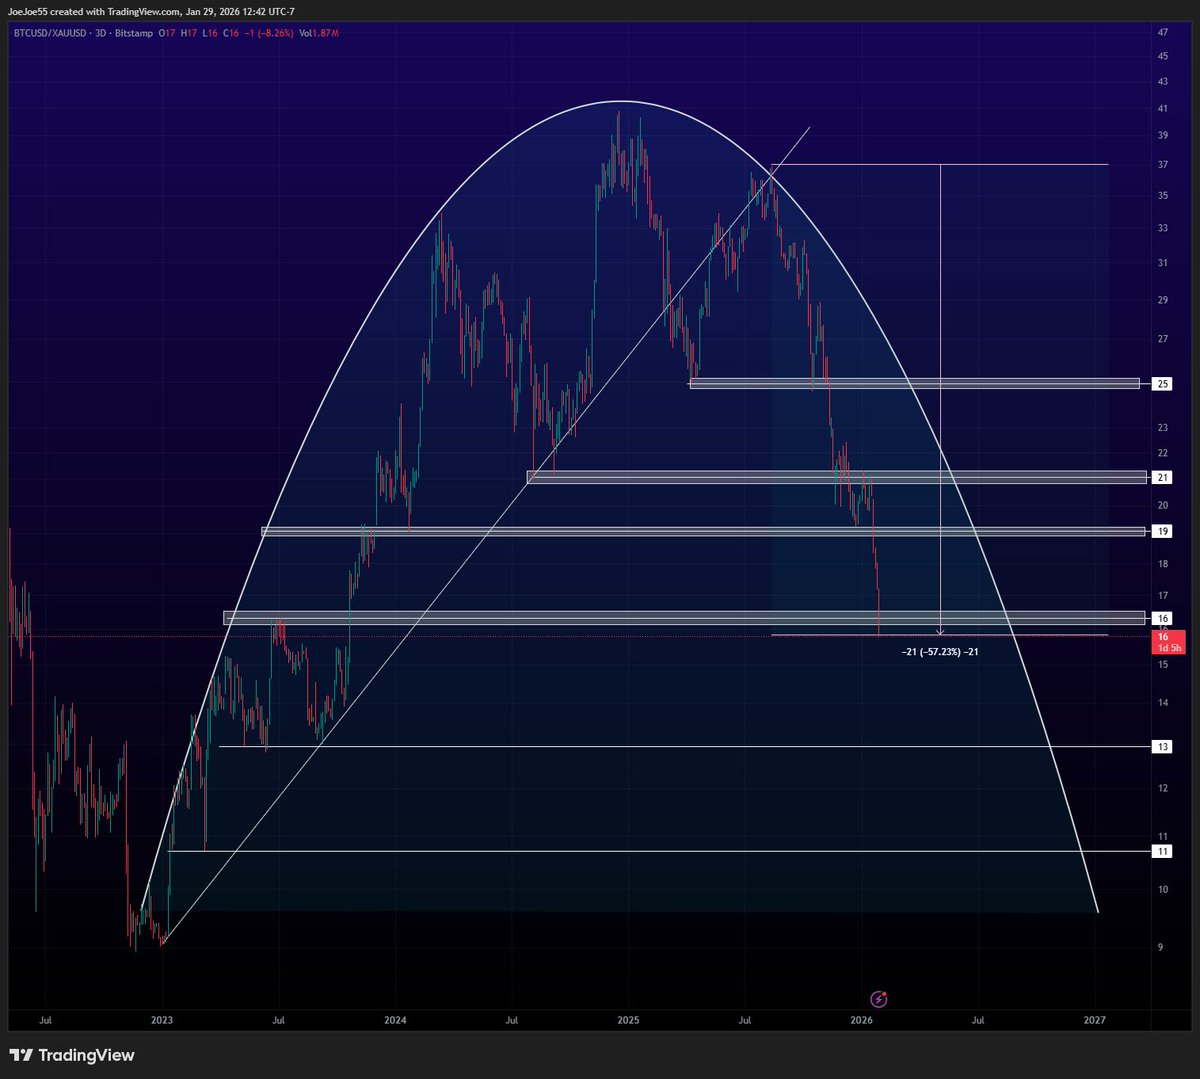Click the 19 horizontal level label
Screen dimensions: 1200x1079
coord(1161,531)
